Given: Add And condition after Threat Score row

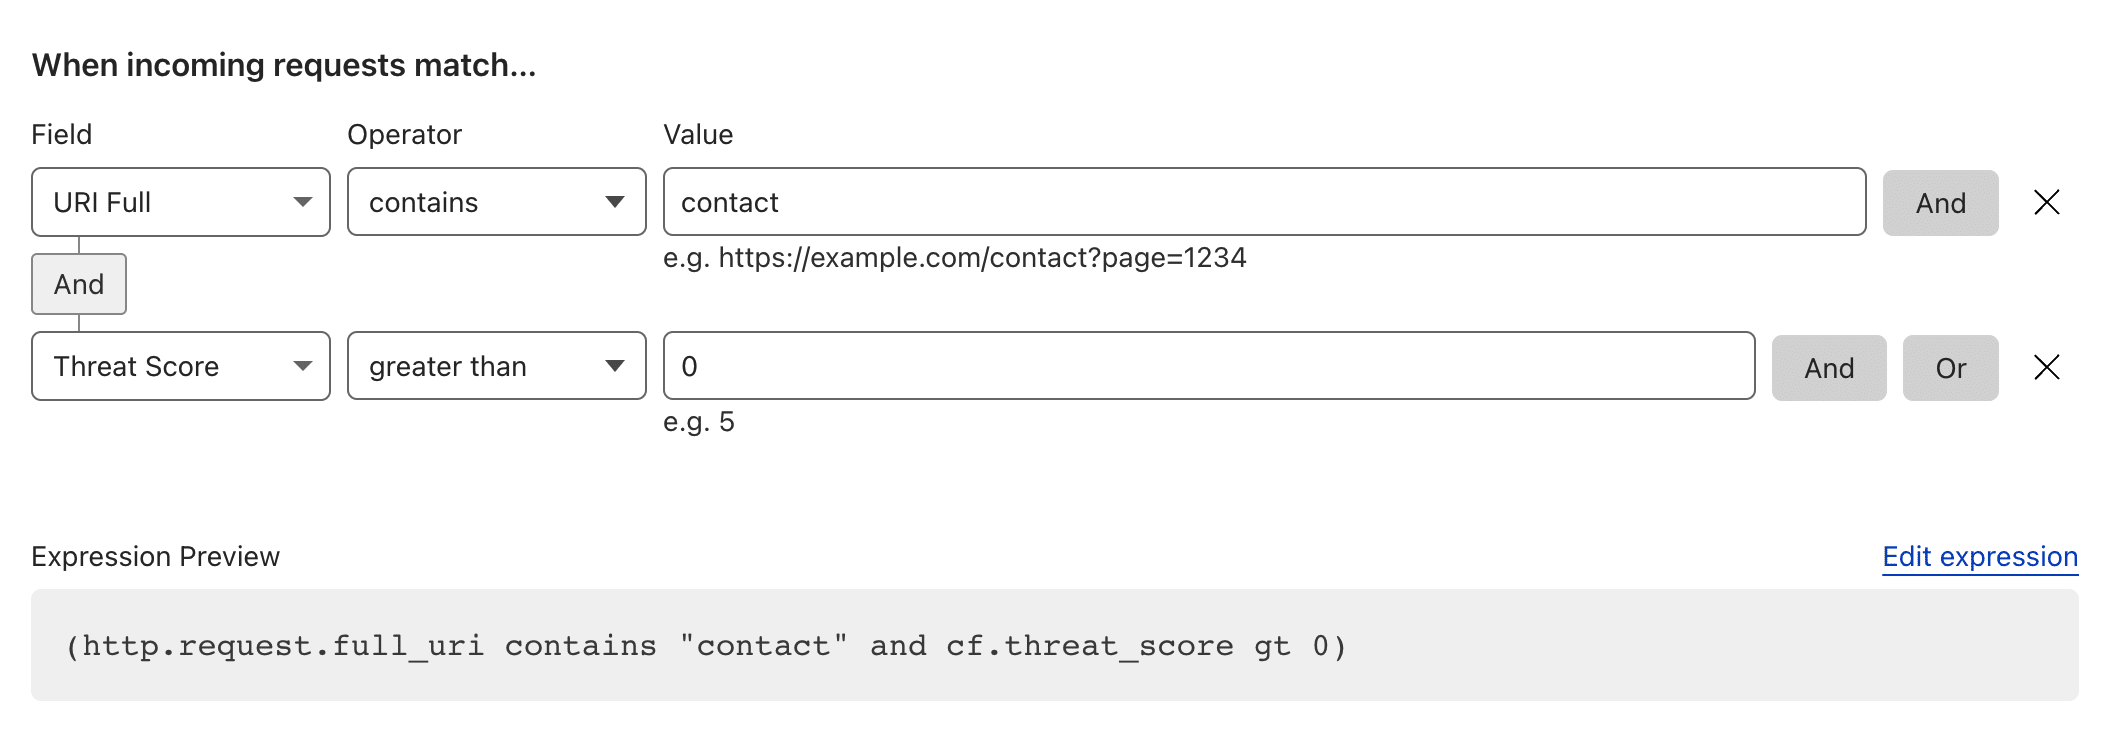Looking at the screenshot, I should tap(1829, 368).
